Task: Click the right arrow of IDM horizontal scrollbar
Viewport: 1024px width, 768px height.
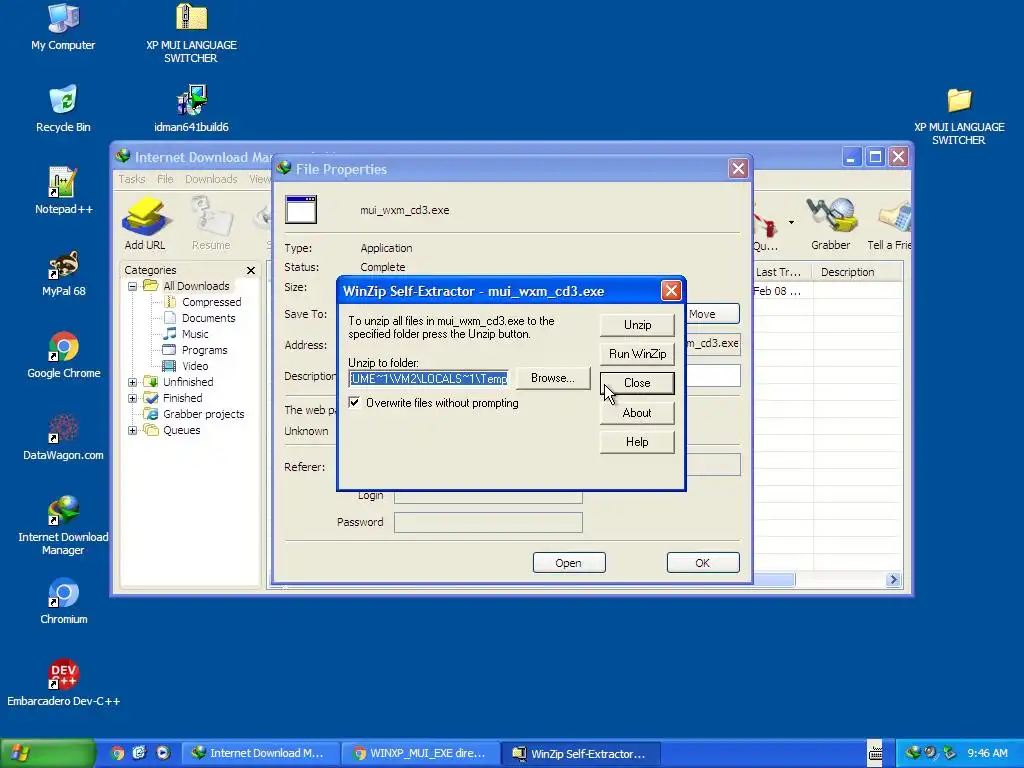Action: (x=893, y=579)
